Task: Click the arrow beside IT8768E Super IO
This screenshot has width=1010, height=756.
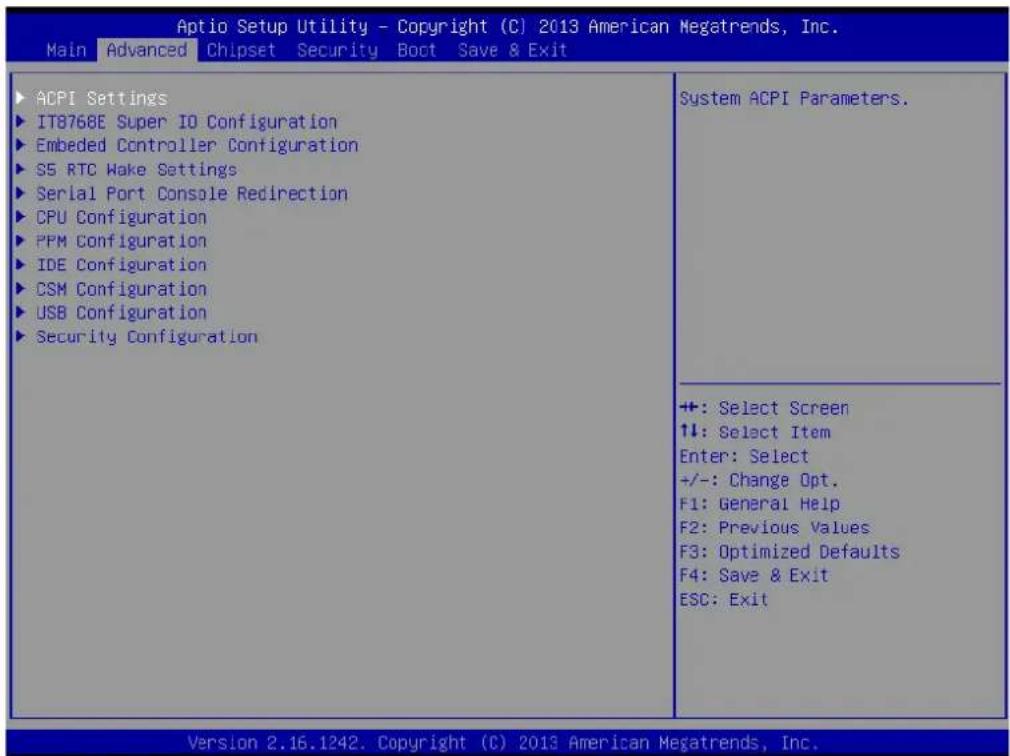Action: [21, 122]
